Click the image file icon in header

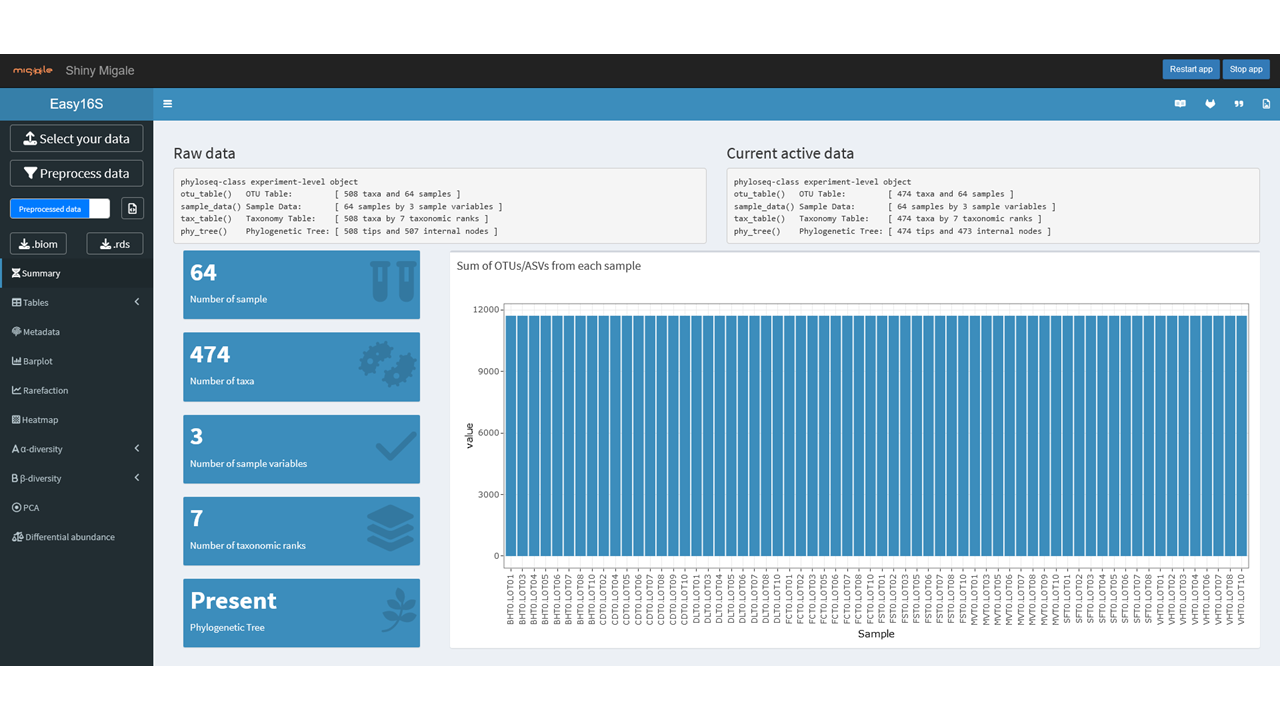[1266, 104]
